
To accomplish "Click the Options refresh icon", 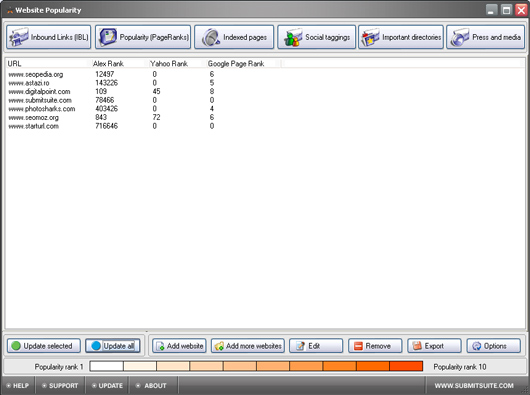I will [x=477, y=346].
